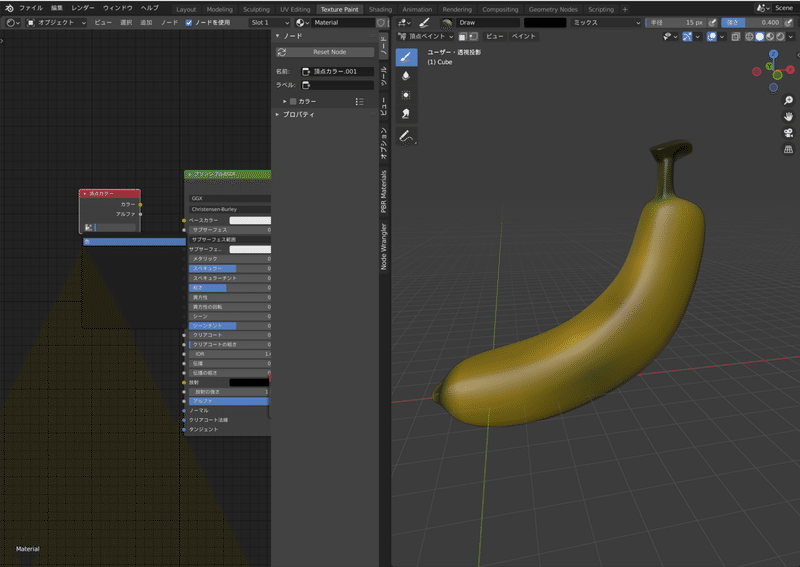Toggle vertex selection masking icon

pos(473,36)
